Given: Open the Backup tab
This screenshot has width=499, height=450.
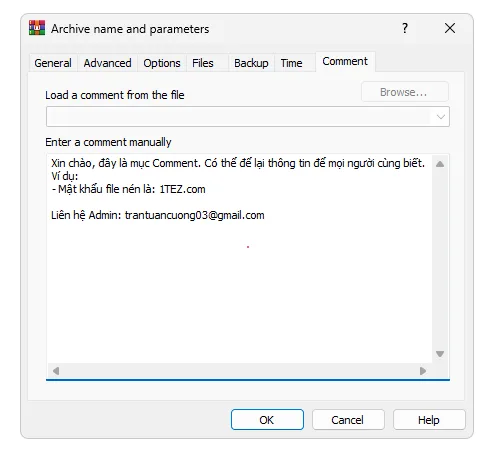Looking at the screenshot, I should coord(251,63).
